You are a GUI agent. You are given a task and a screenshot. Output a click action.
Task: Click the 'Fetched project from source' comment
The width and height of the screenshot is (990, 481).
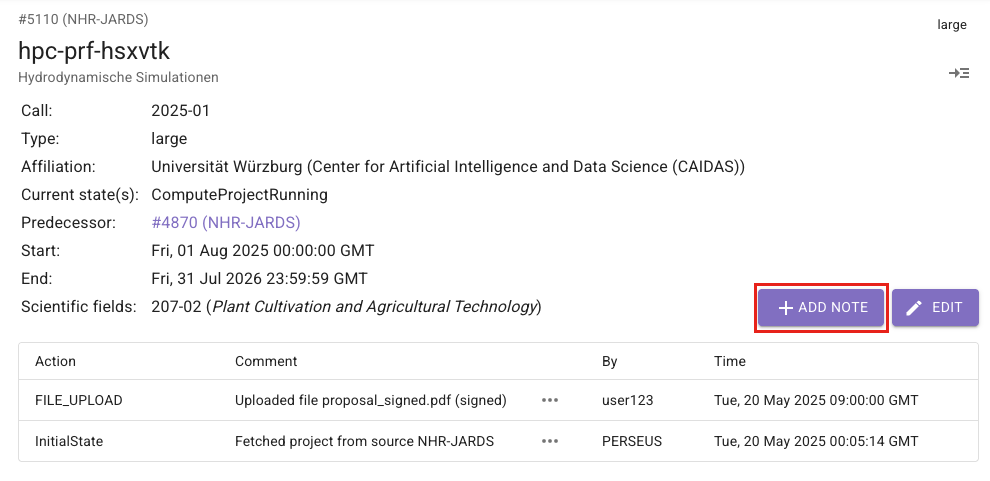pos(364,440)
